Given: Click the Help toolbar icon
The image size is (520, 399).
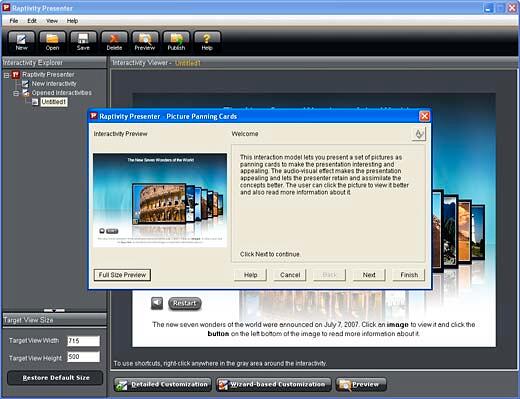Looking at the screenshot, I should coord(207,42).
